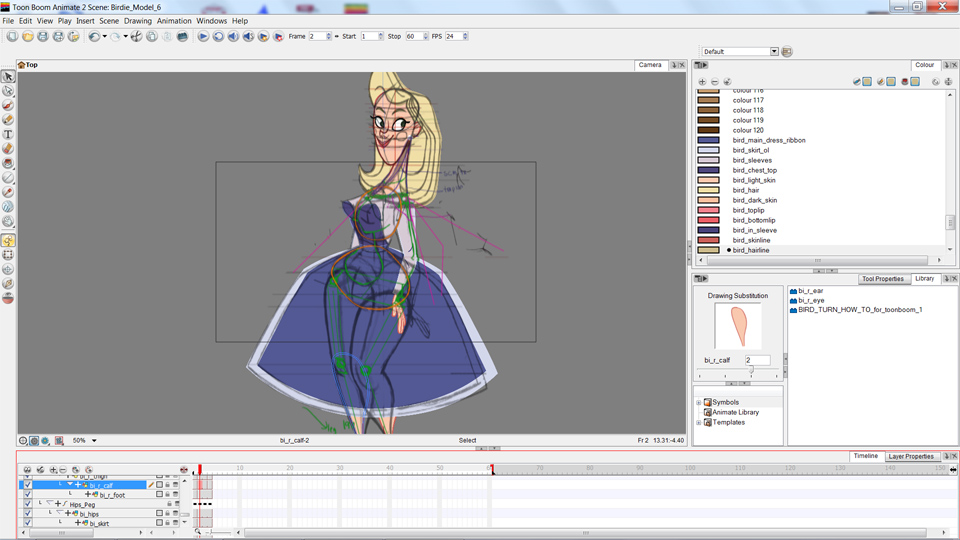Uncheck the bi_skirt layer checkbox

click(28, 523)
